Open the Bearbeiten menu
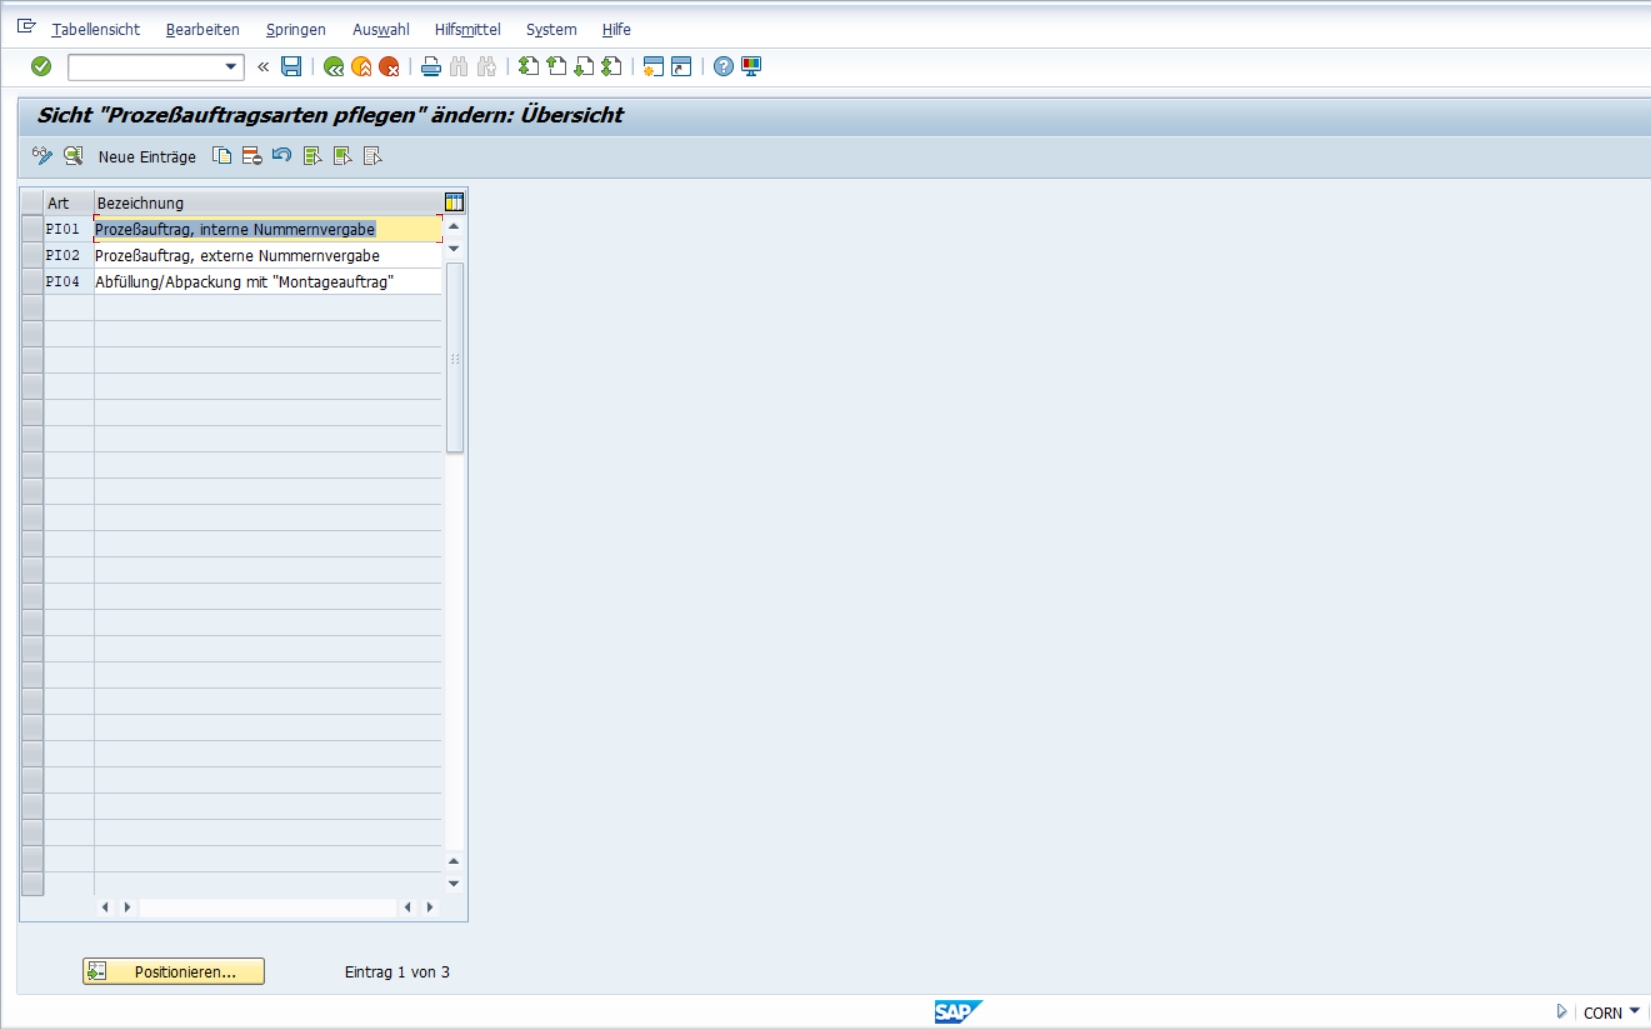 [203, 30]
